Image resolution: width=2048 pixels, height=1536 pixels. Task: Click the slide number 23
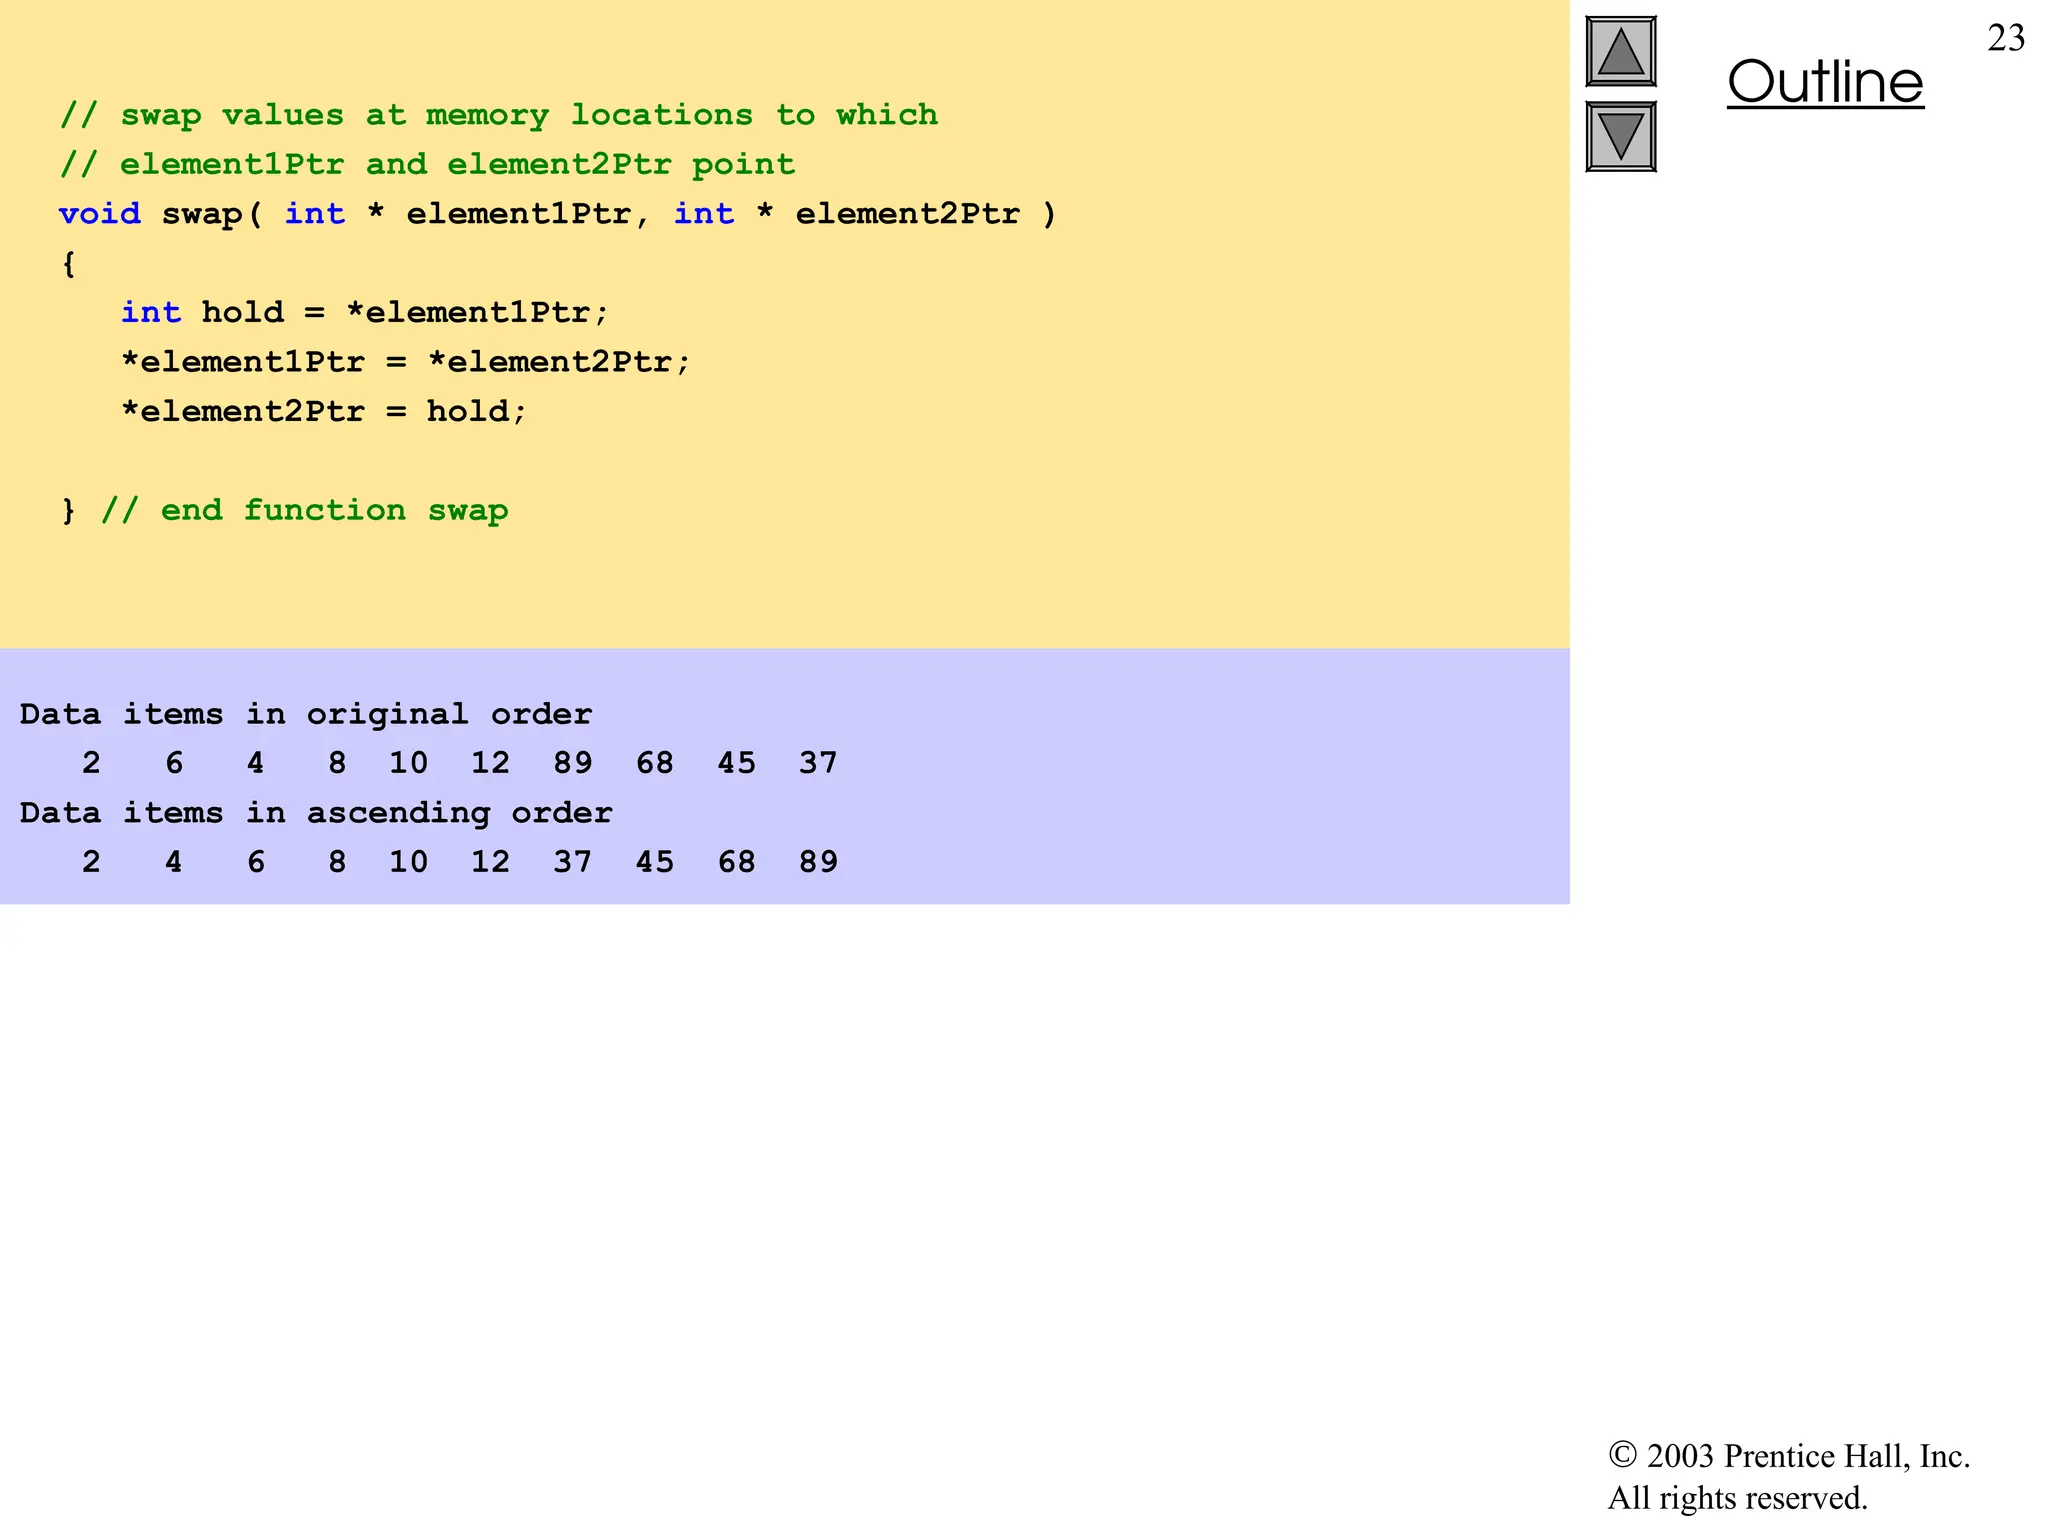click(2005, 39)
